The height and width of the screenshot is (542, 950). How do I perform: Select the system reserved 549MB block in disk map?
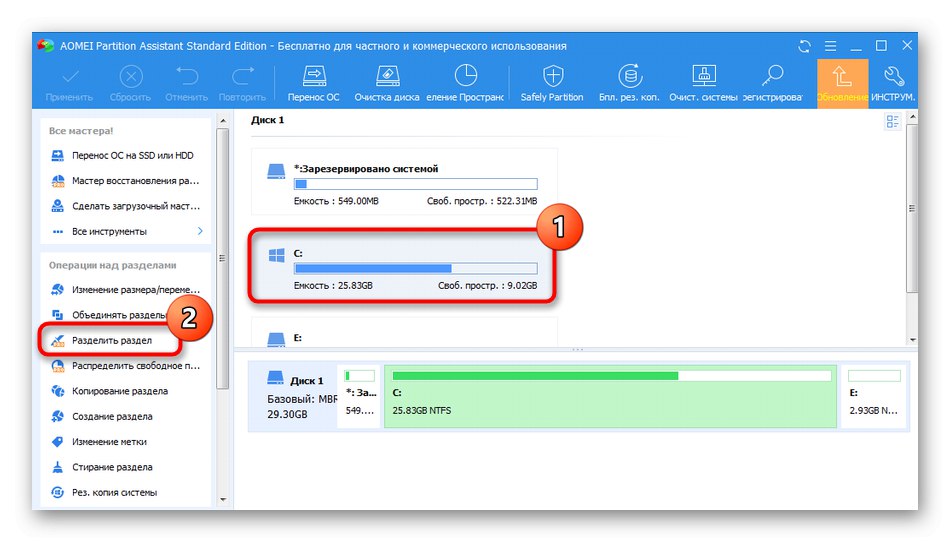pos(360,396)
